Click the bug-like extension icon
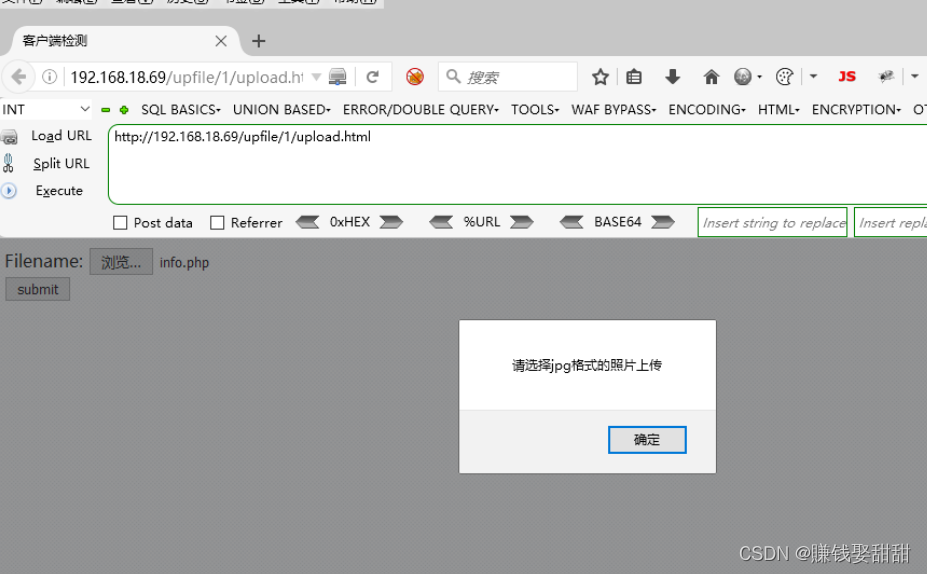This screenshot has height=574, width=927. (x=886, y=77)
